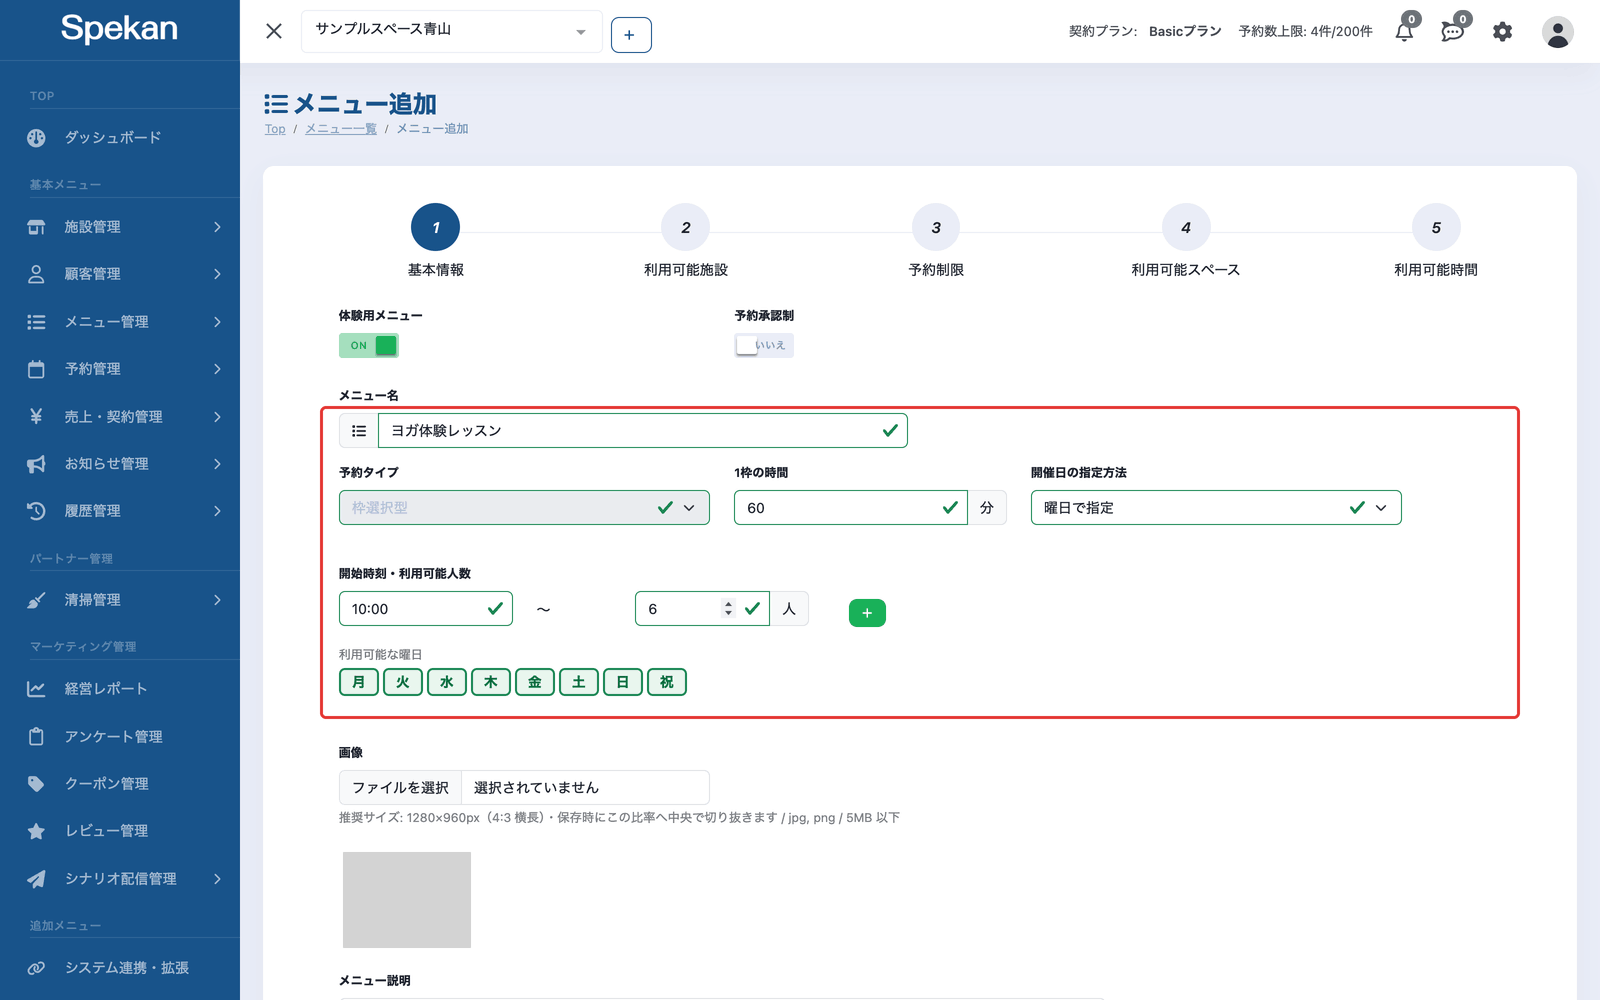Click the システム連携・拡張 link icon

[x=36, y=968]
